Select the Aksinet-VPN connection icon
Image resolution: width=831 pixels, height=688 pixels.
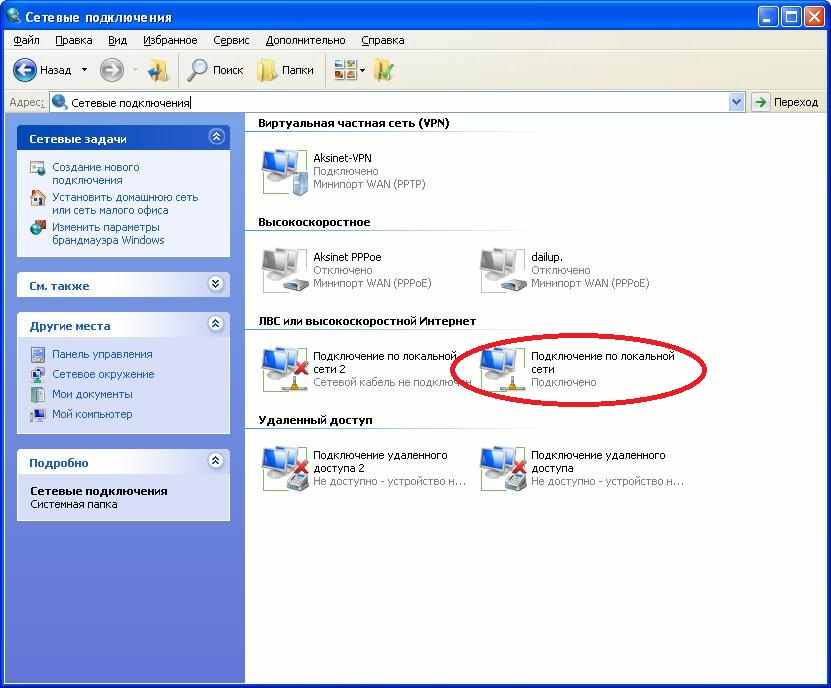285,172
